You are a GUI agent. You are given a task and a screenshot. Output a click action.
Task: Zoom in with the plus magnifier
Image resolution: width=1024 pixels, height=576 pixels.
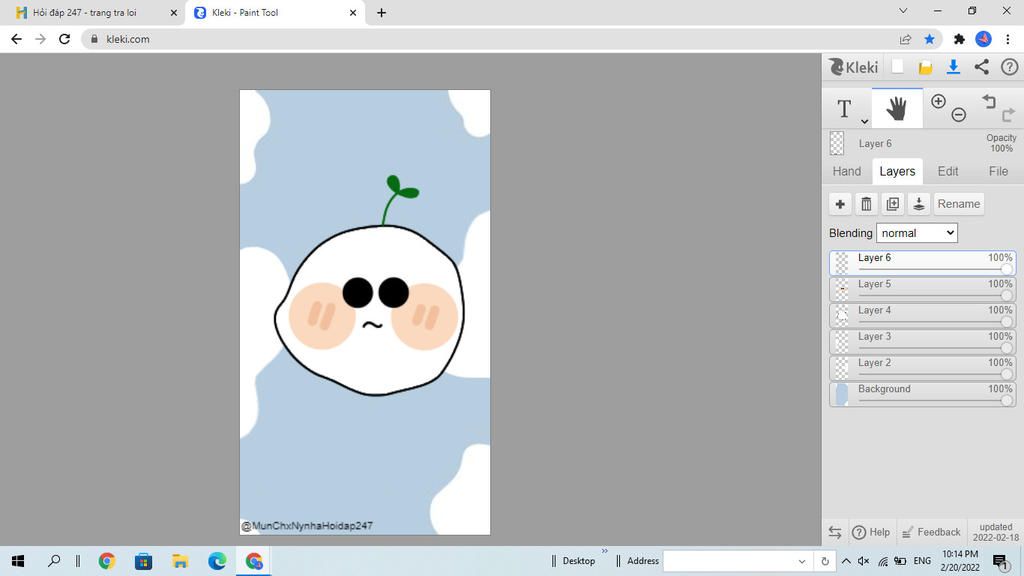coord(938,101)
